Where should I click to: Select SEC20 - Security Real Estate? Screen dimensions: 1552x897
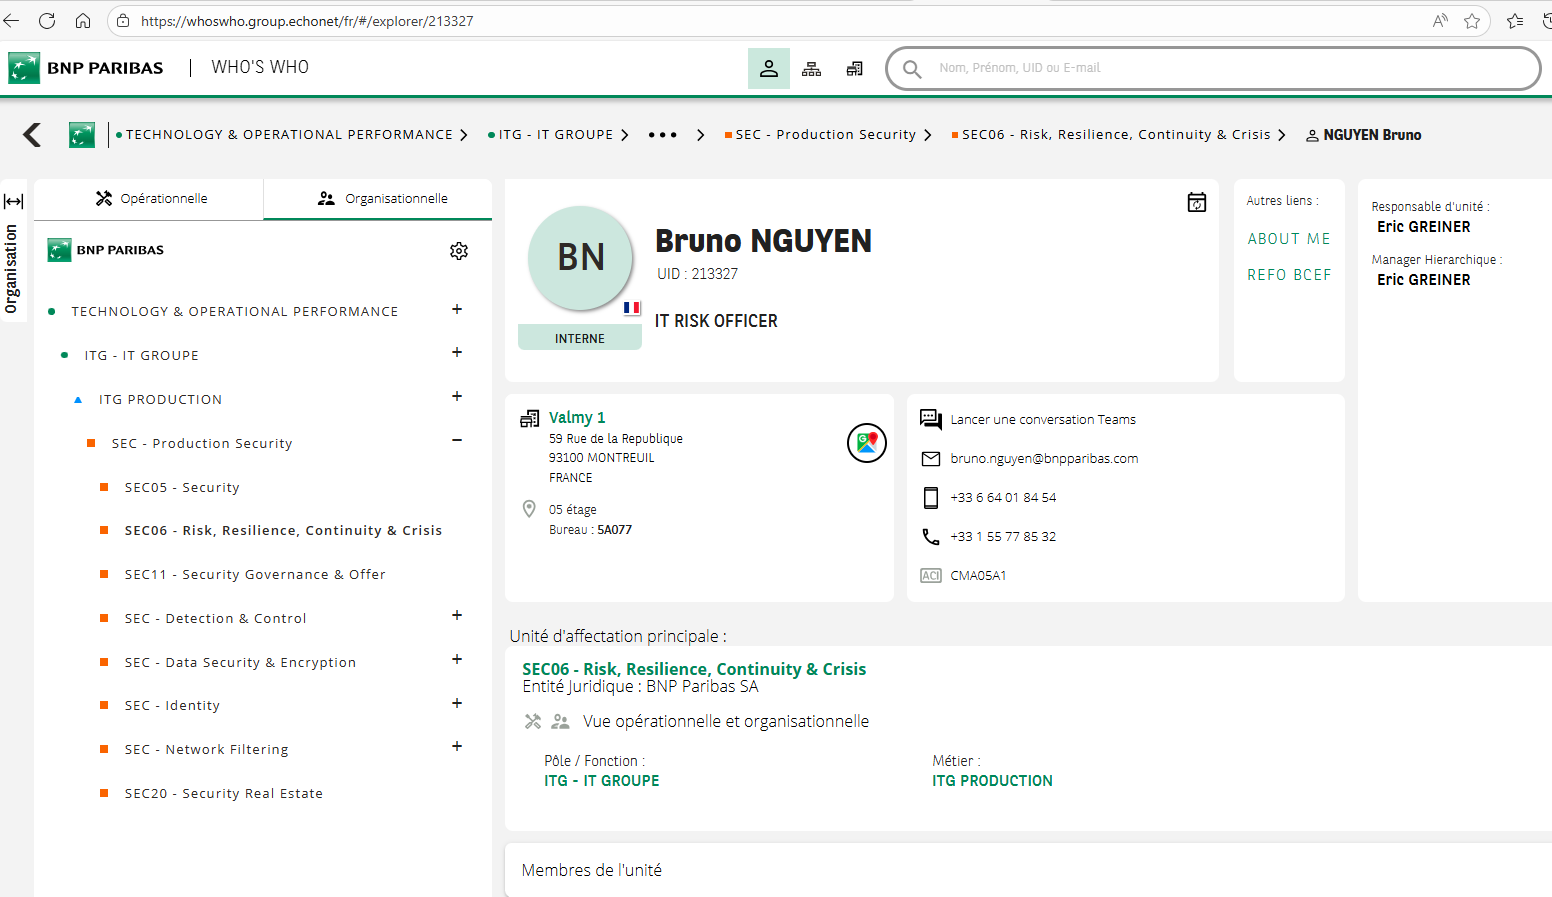[x=224, y=794]
